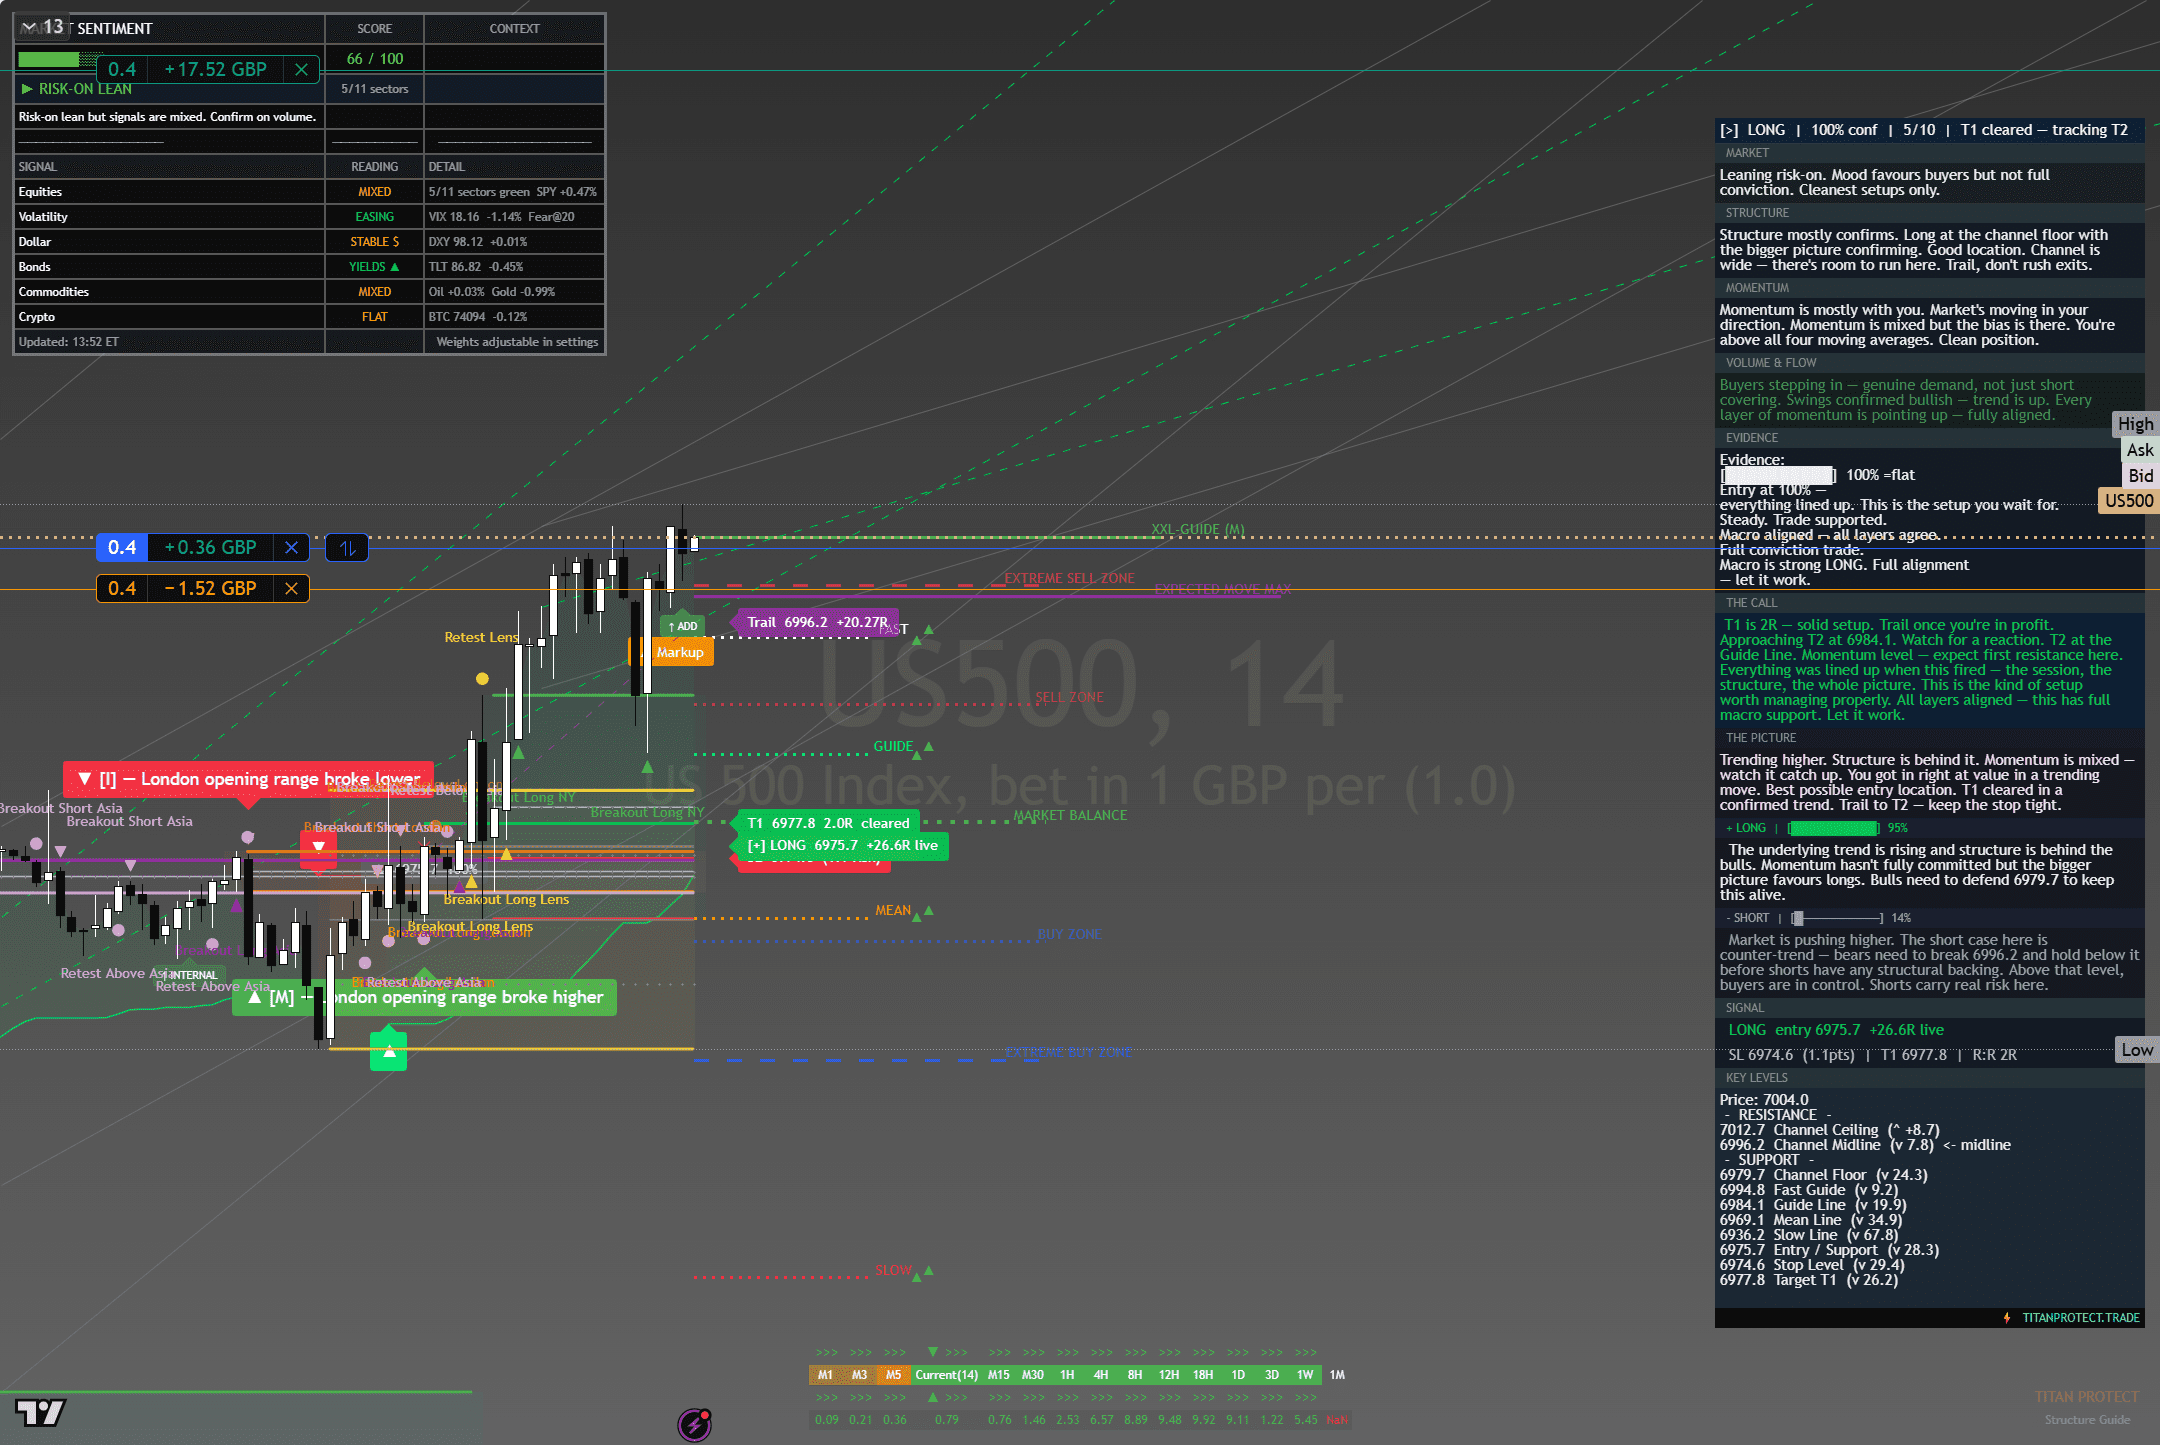Click the Current(14) timeframe cell
Image resolution: width=2160 pixels, height=1445 pixels.
pyautogui.click(x=946, y=1375)
